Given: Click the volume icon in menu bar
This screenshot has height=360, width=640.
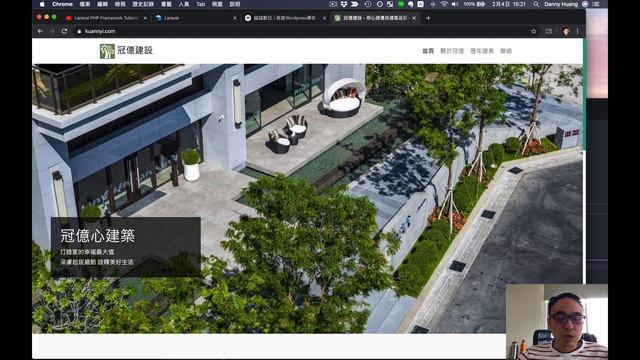Looking at the screenshot, I should point(455,4).
